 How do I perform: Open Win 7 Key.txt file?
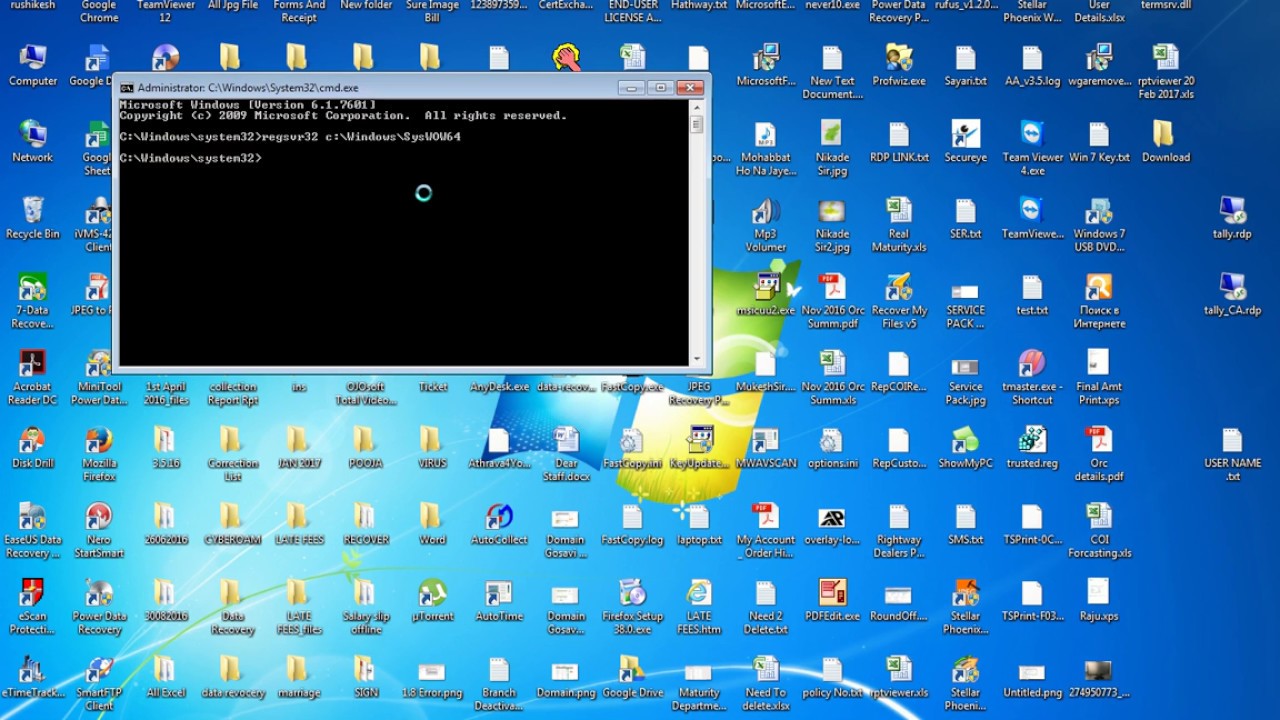1099,141
